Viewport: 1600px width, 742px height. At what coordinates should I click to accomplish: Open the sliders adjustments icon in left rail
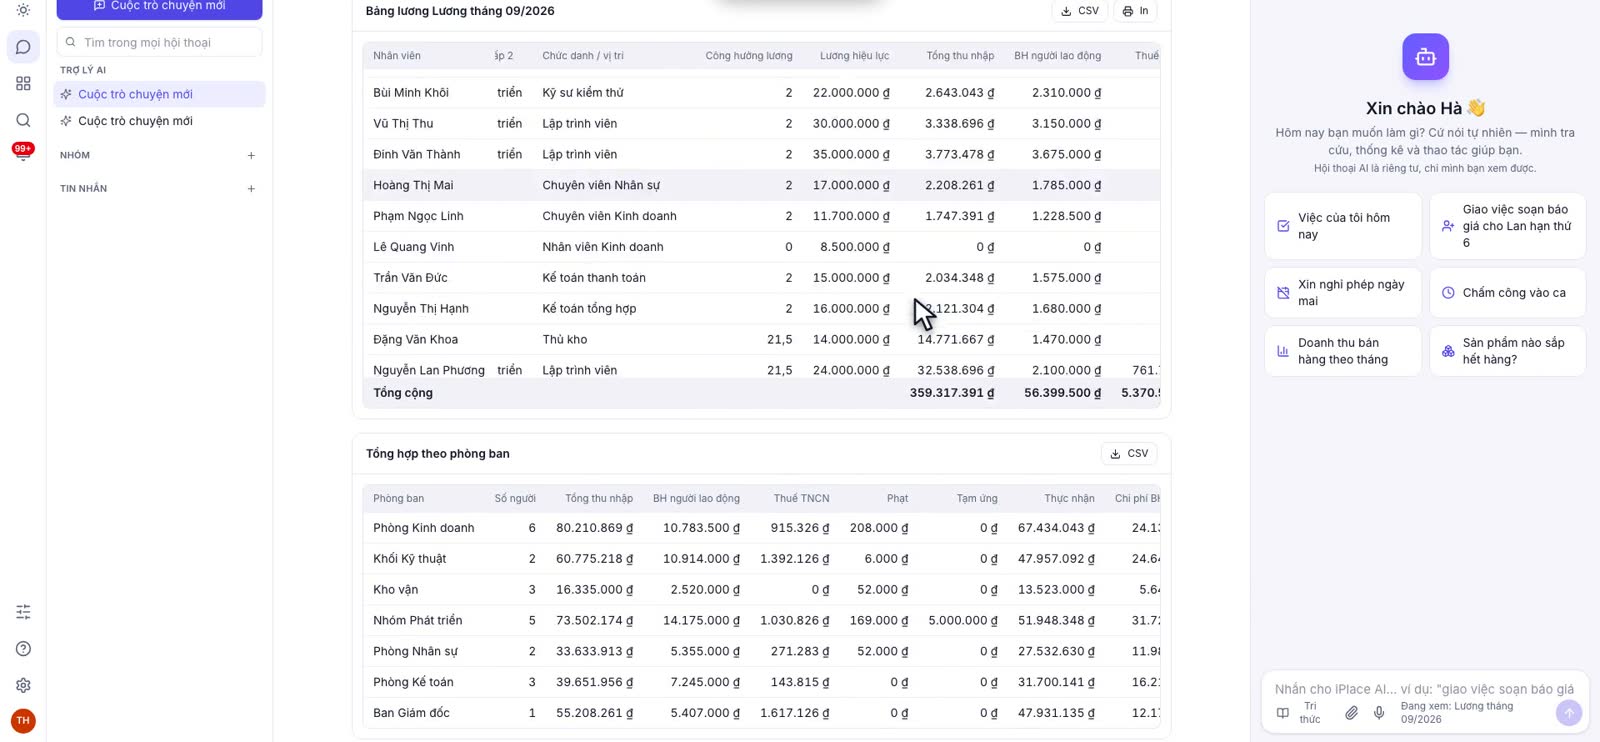[23, 612]
